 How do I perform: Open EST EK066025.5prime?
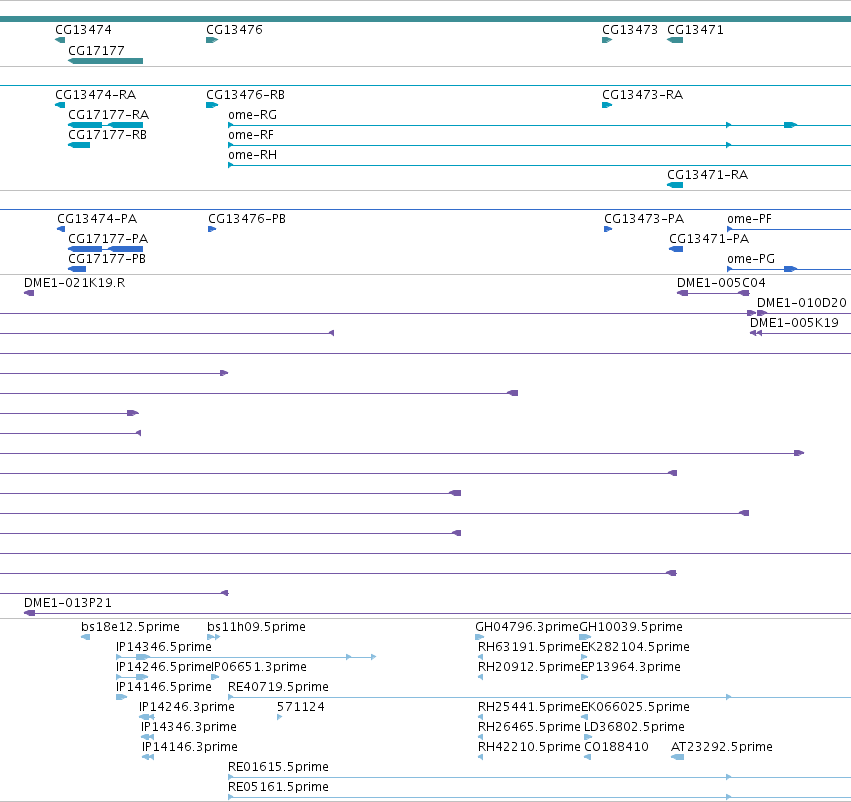(x=636, y=708)
